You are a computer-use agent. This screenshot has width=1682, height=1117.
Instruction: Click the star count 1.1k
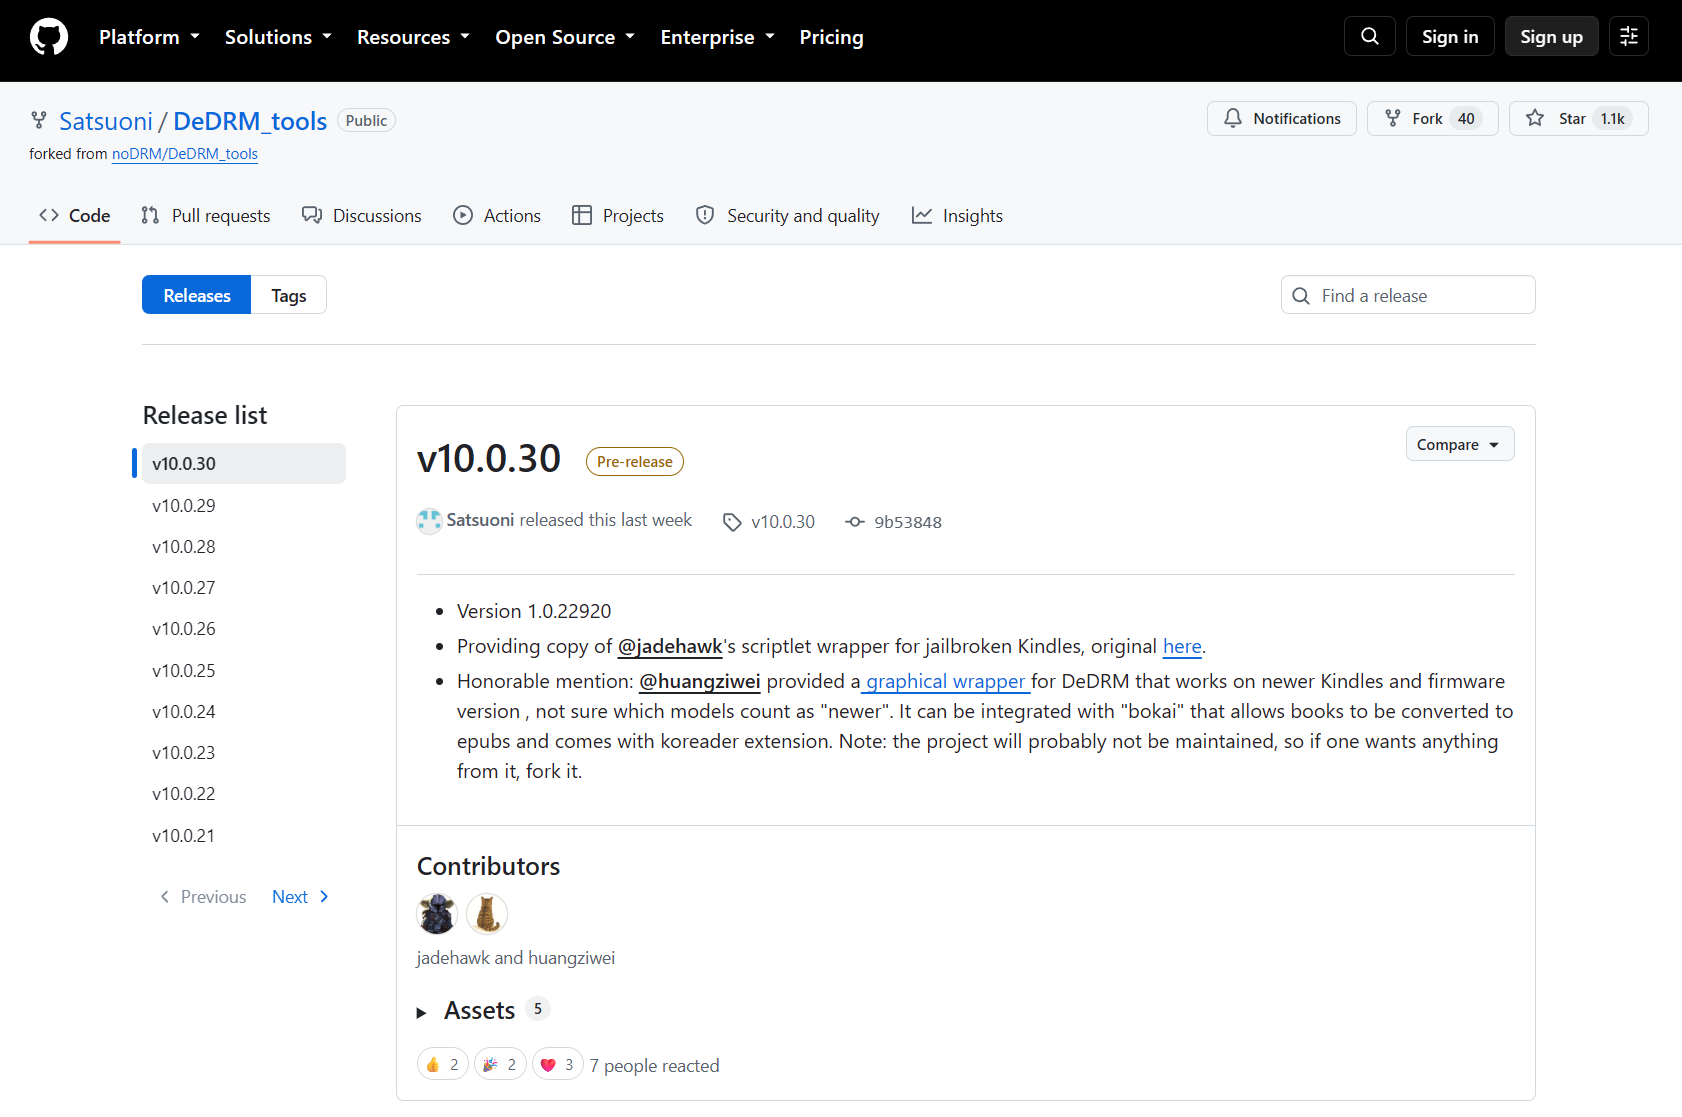click(x=1613, y=118)
